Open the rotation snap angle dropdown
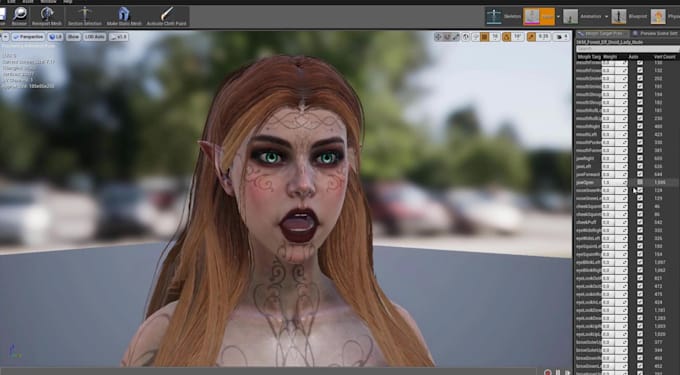 tap(517, 37)
